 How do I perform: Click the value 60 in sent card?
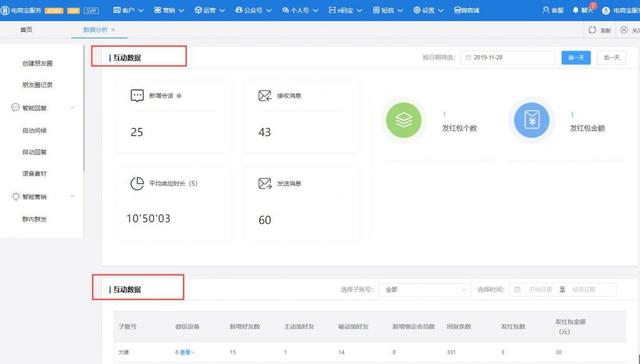coord(264,220)
